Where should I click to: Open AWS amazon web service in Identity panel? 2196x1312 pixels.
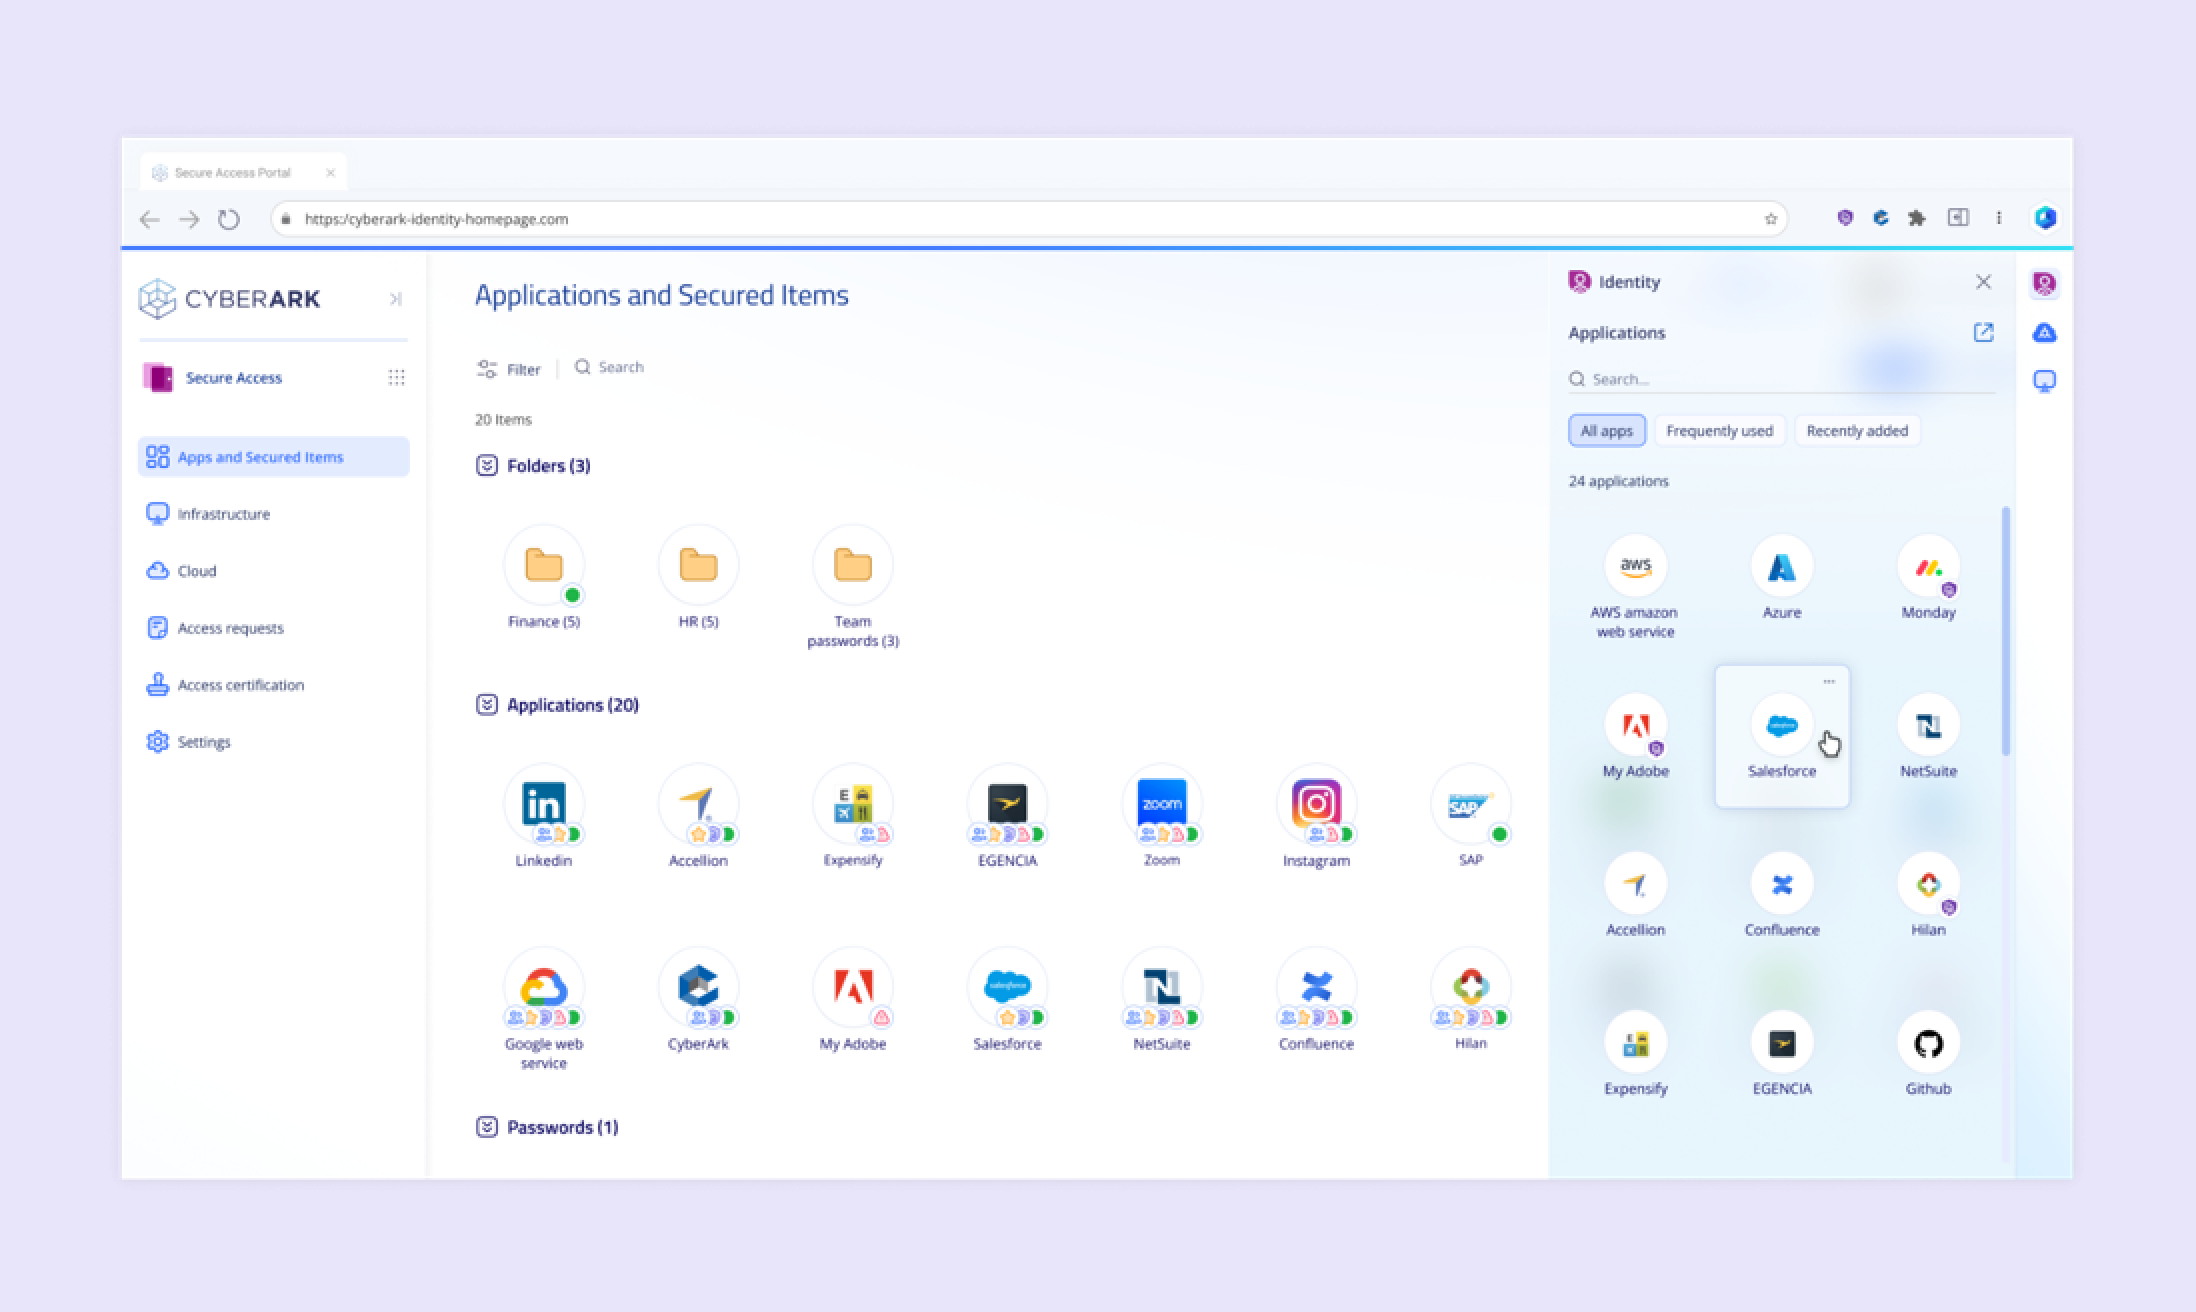[1635, 567]
